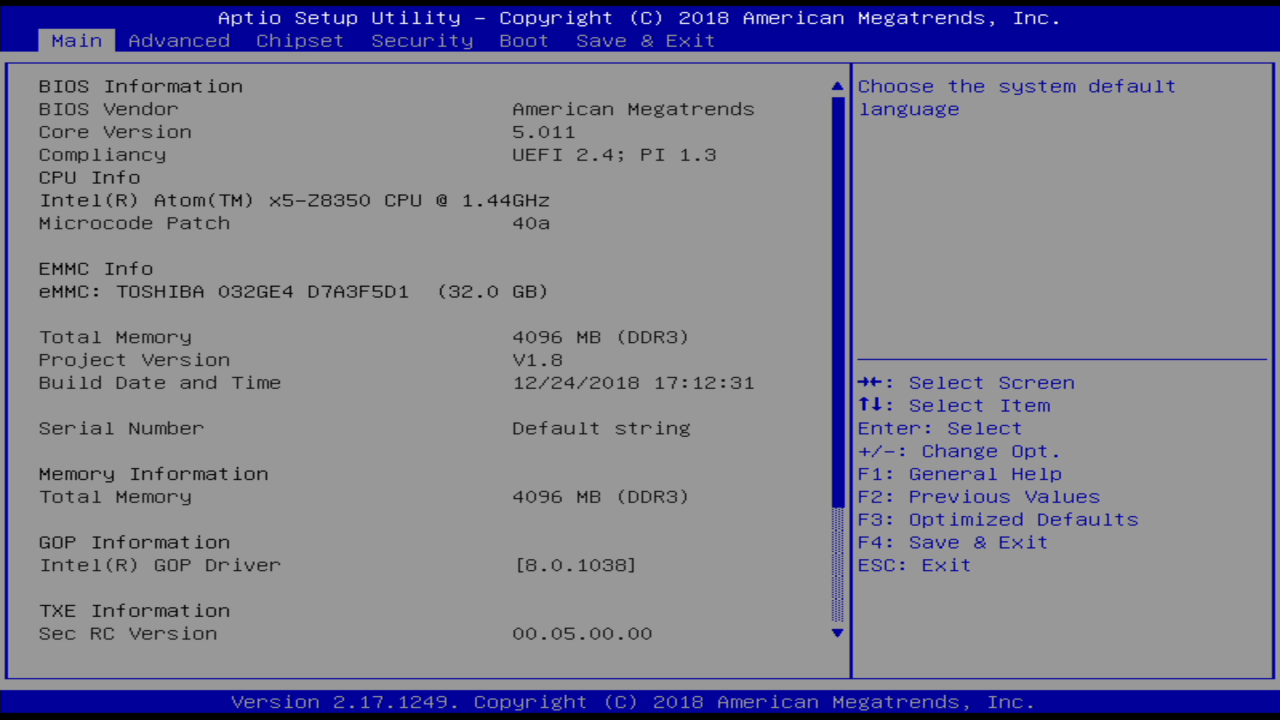Select the BIOS Vendor row label
Viewport: 1280px width, 720px height.
109,109
